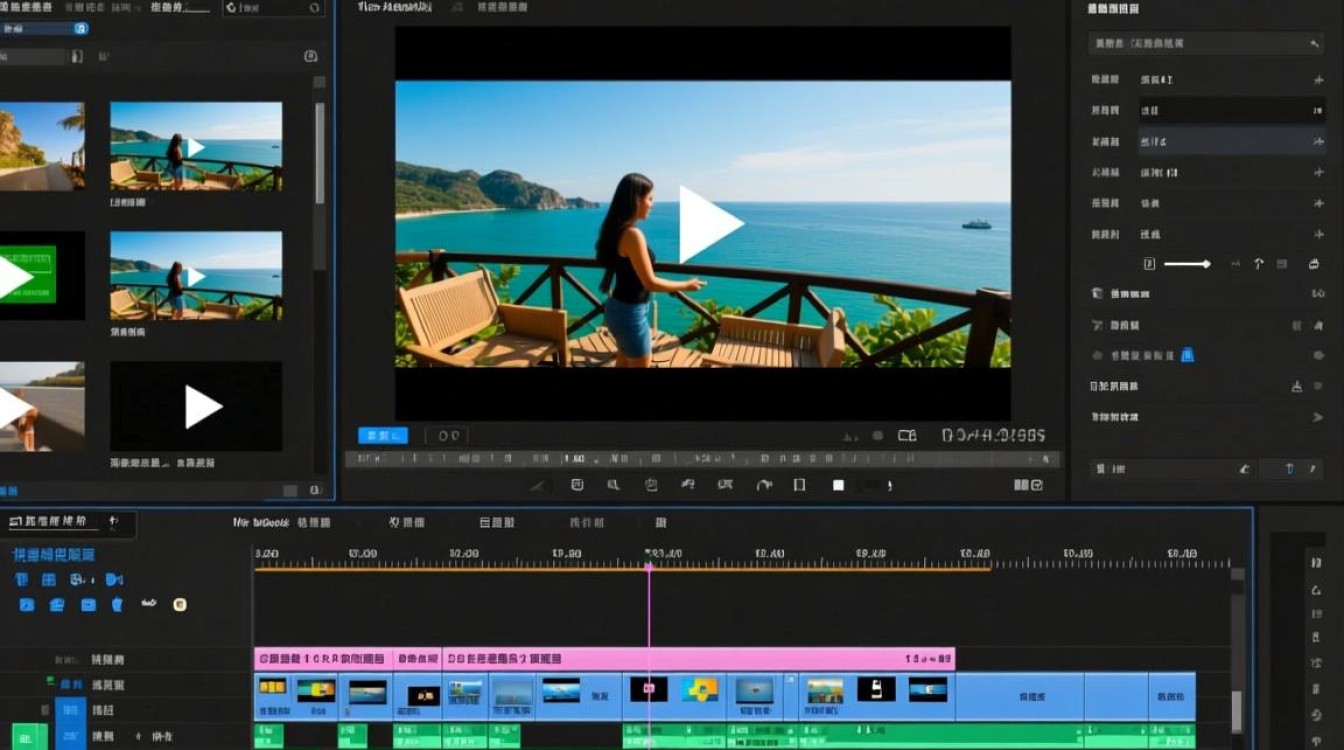
Task: Click the clipboard icon in the transport bar
Action: [651, 485]
